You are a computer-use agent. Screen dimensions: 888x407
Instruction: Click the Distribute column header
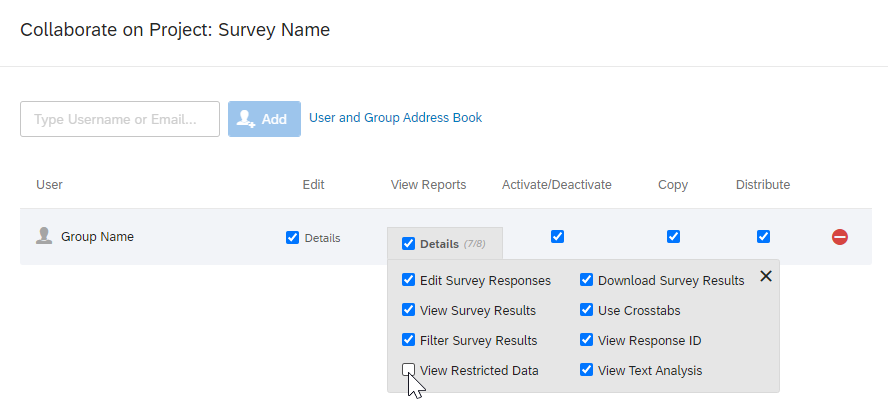763,185
